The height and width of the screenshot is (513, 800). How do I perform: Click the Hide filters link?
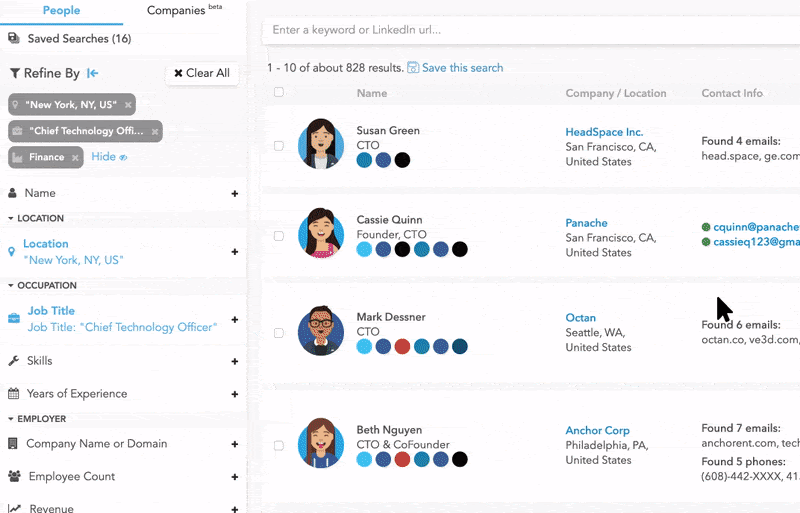coord(109,157)
